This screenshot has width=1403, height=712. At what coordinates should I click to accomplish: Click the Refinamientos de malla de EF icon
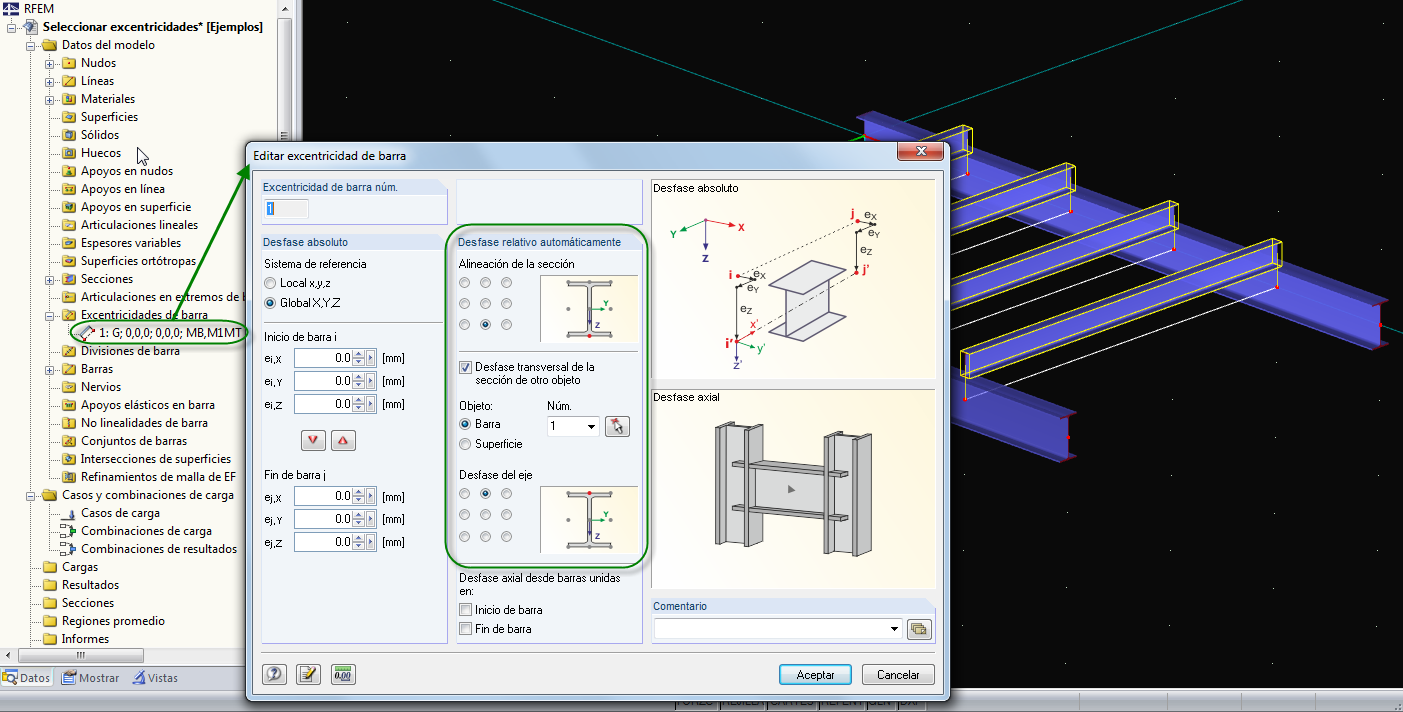[69, 477]
